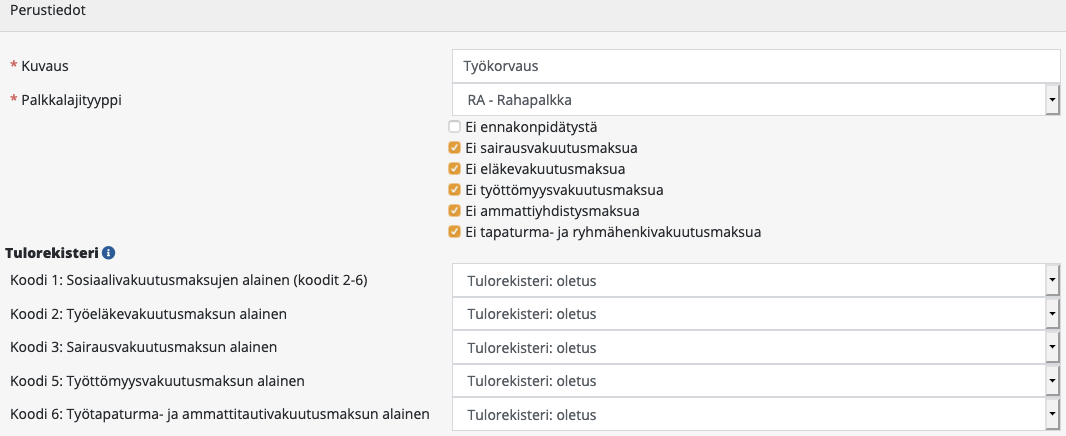Click the Tulorekisteri info icon
The height and width of the screenshot is (436, 1066).
pyautogui.click(x=108, y=254)
